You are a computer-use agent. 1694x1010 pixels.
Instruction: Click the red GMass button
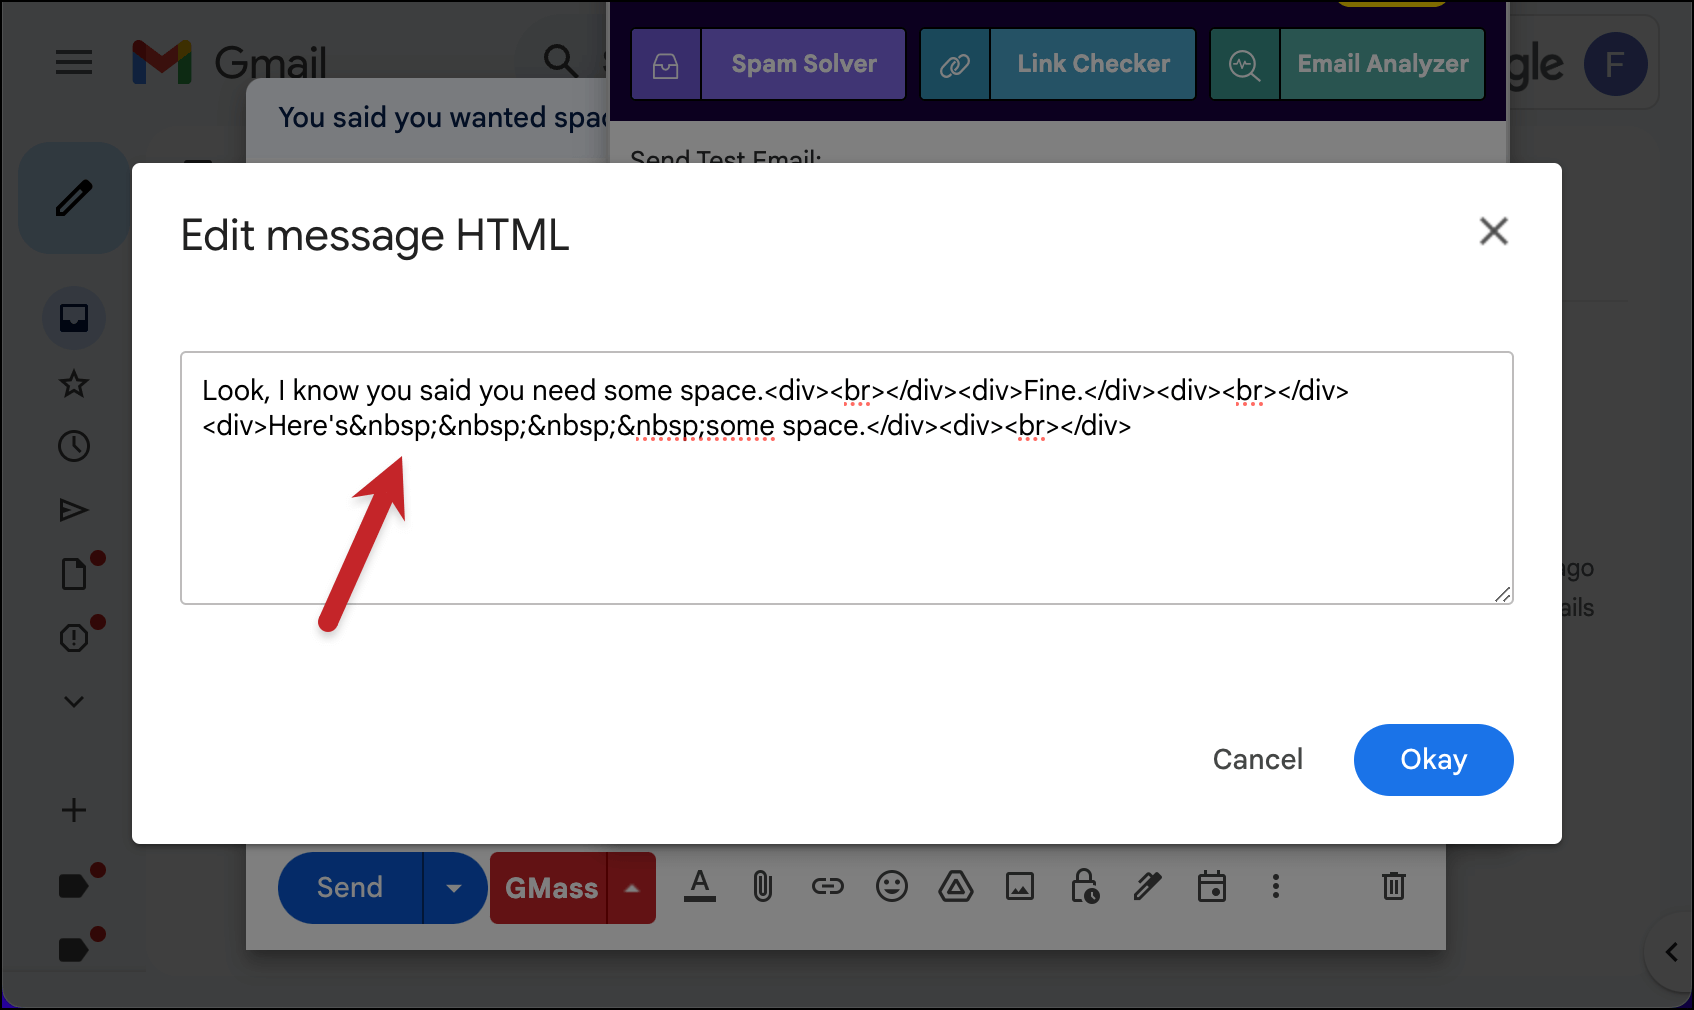pyautogui.click(x=550, y=888)
